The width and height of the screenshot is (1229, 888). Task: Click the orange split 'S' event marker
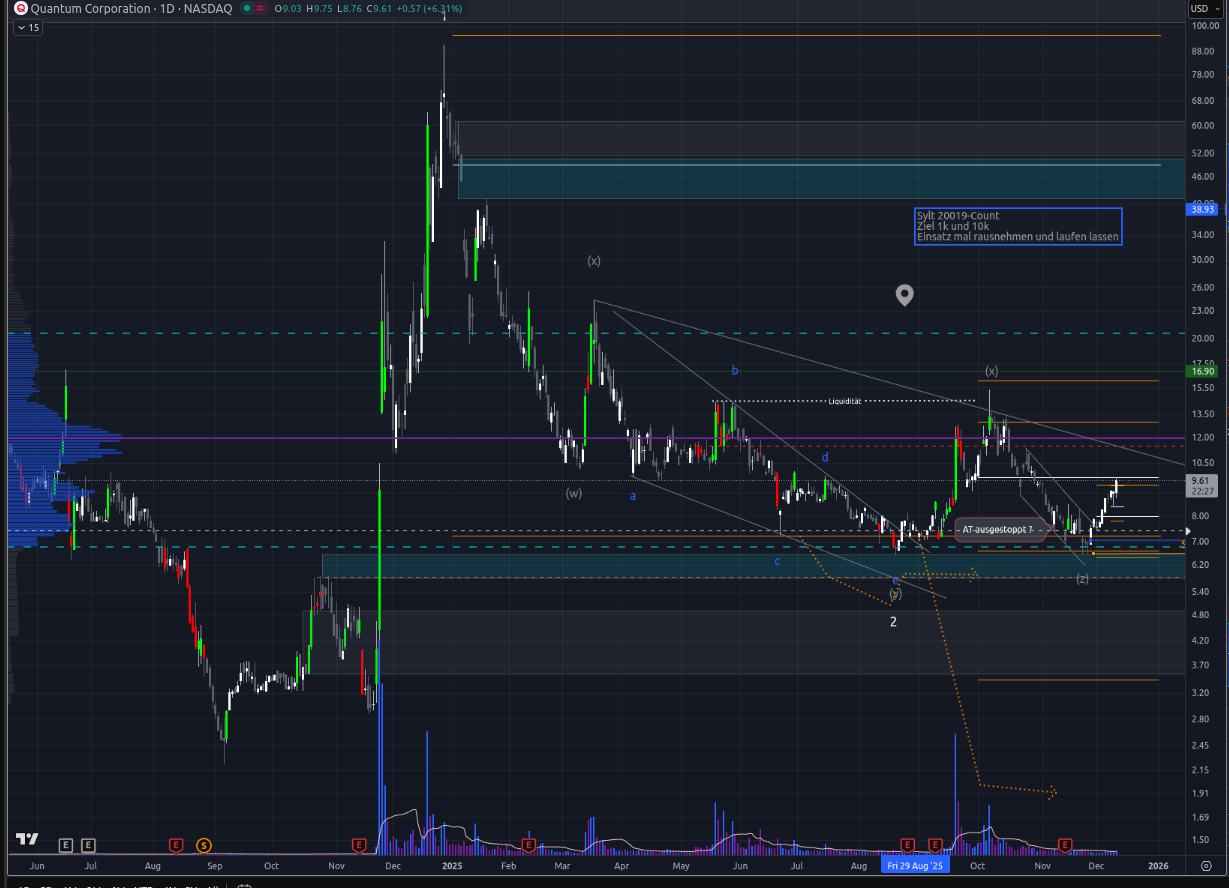[204, 845]
